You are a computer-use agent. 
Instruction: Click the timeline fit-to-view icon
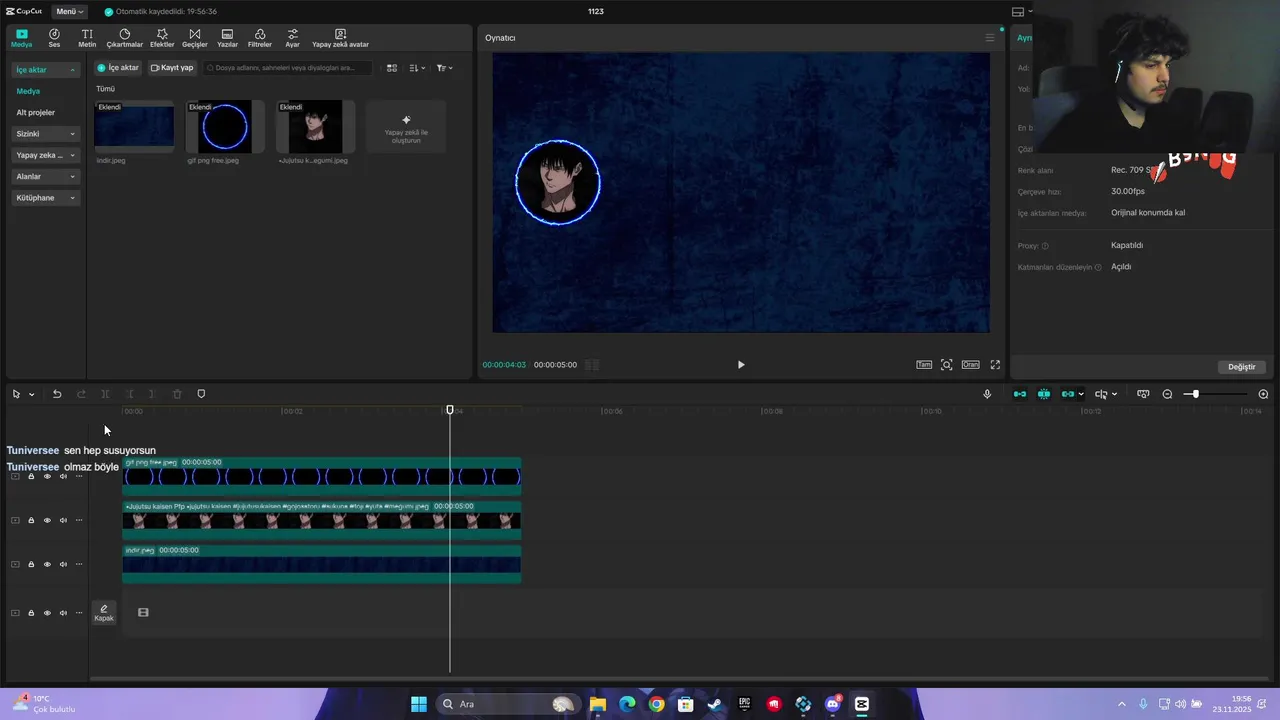1143,394
